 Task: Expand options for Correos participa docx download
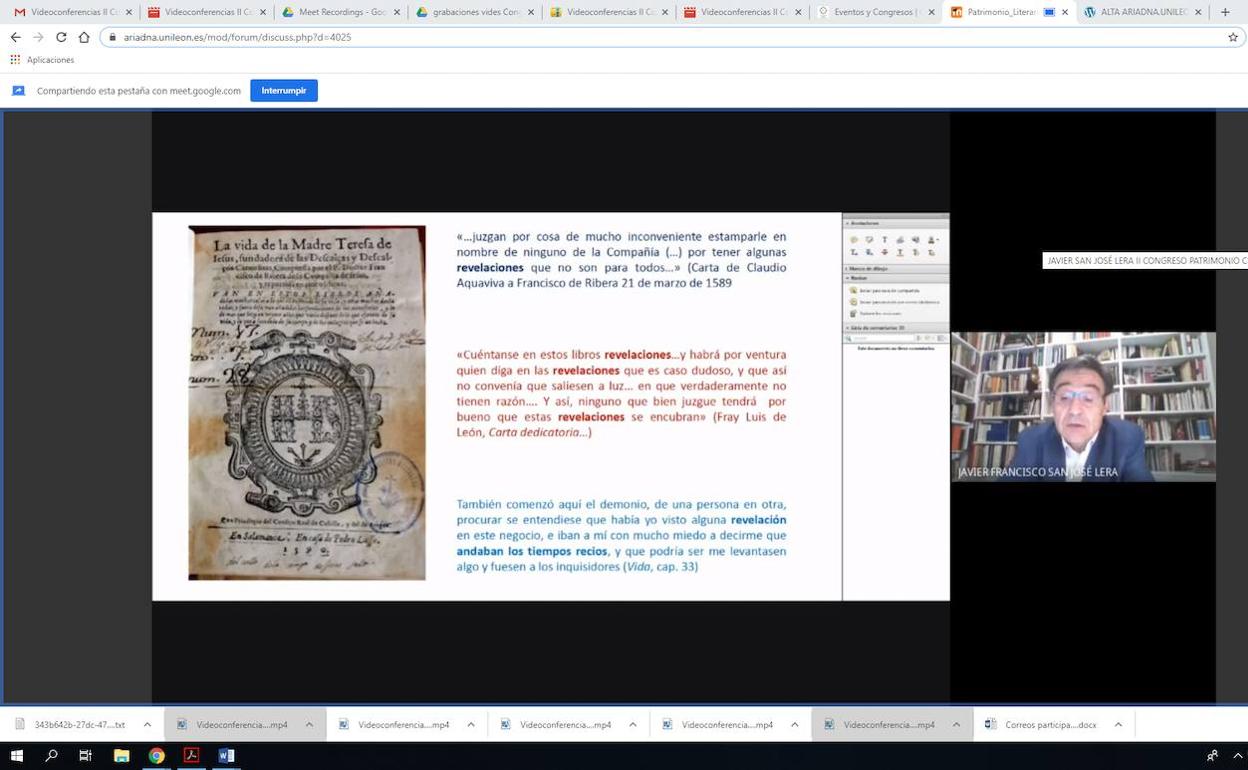click(x=1118, y=725)
